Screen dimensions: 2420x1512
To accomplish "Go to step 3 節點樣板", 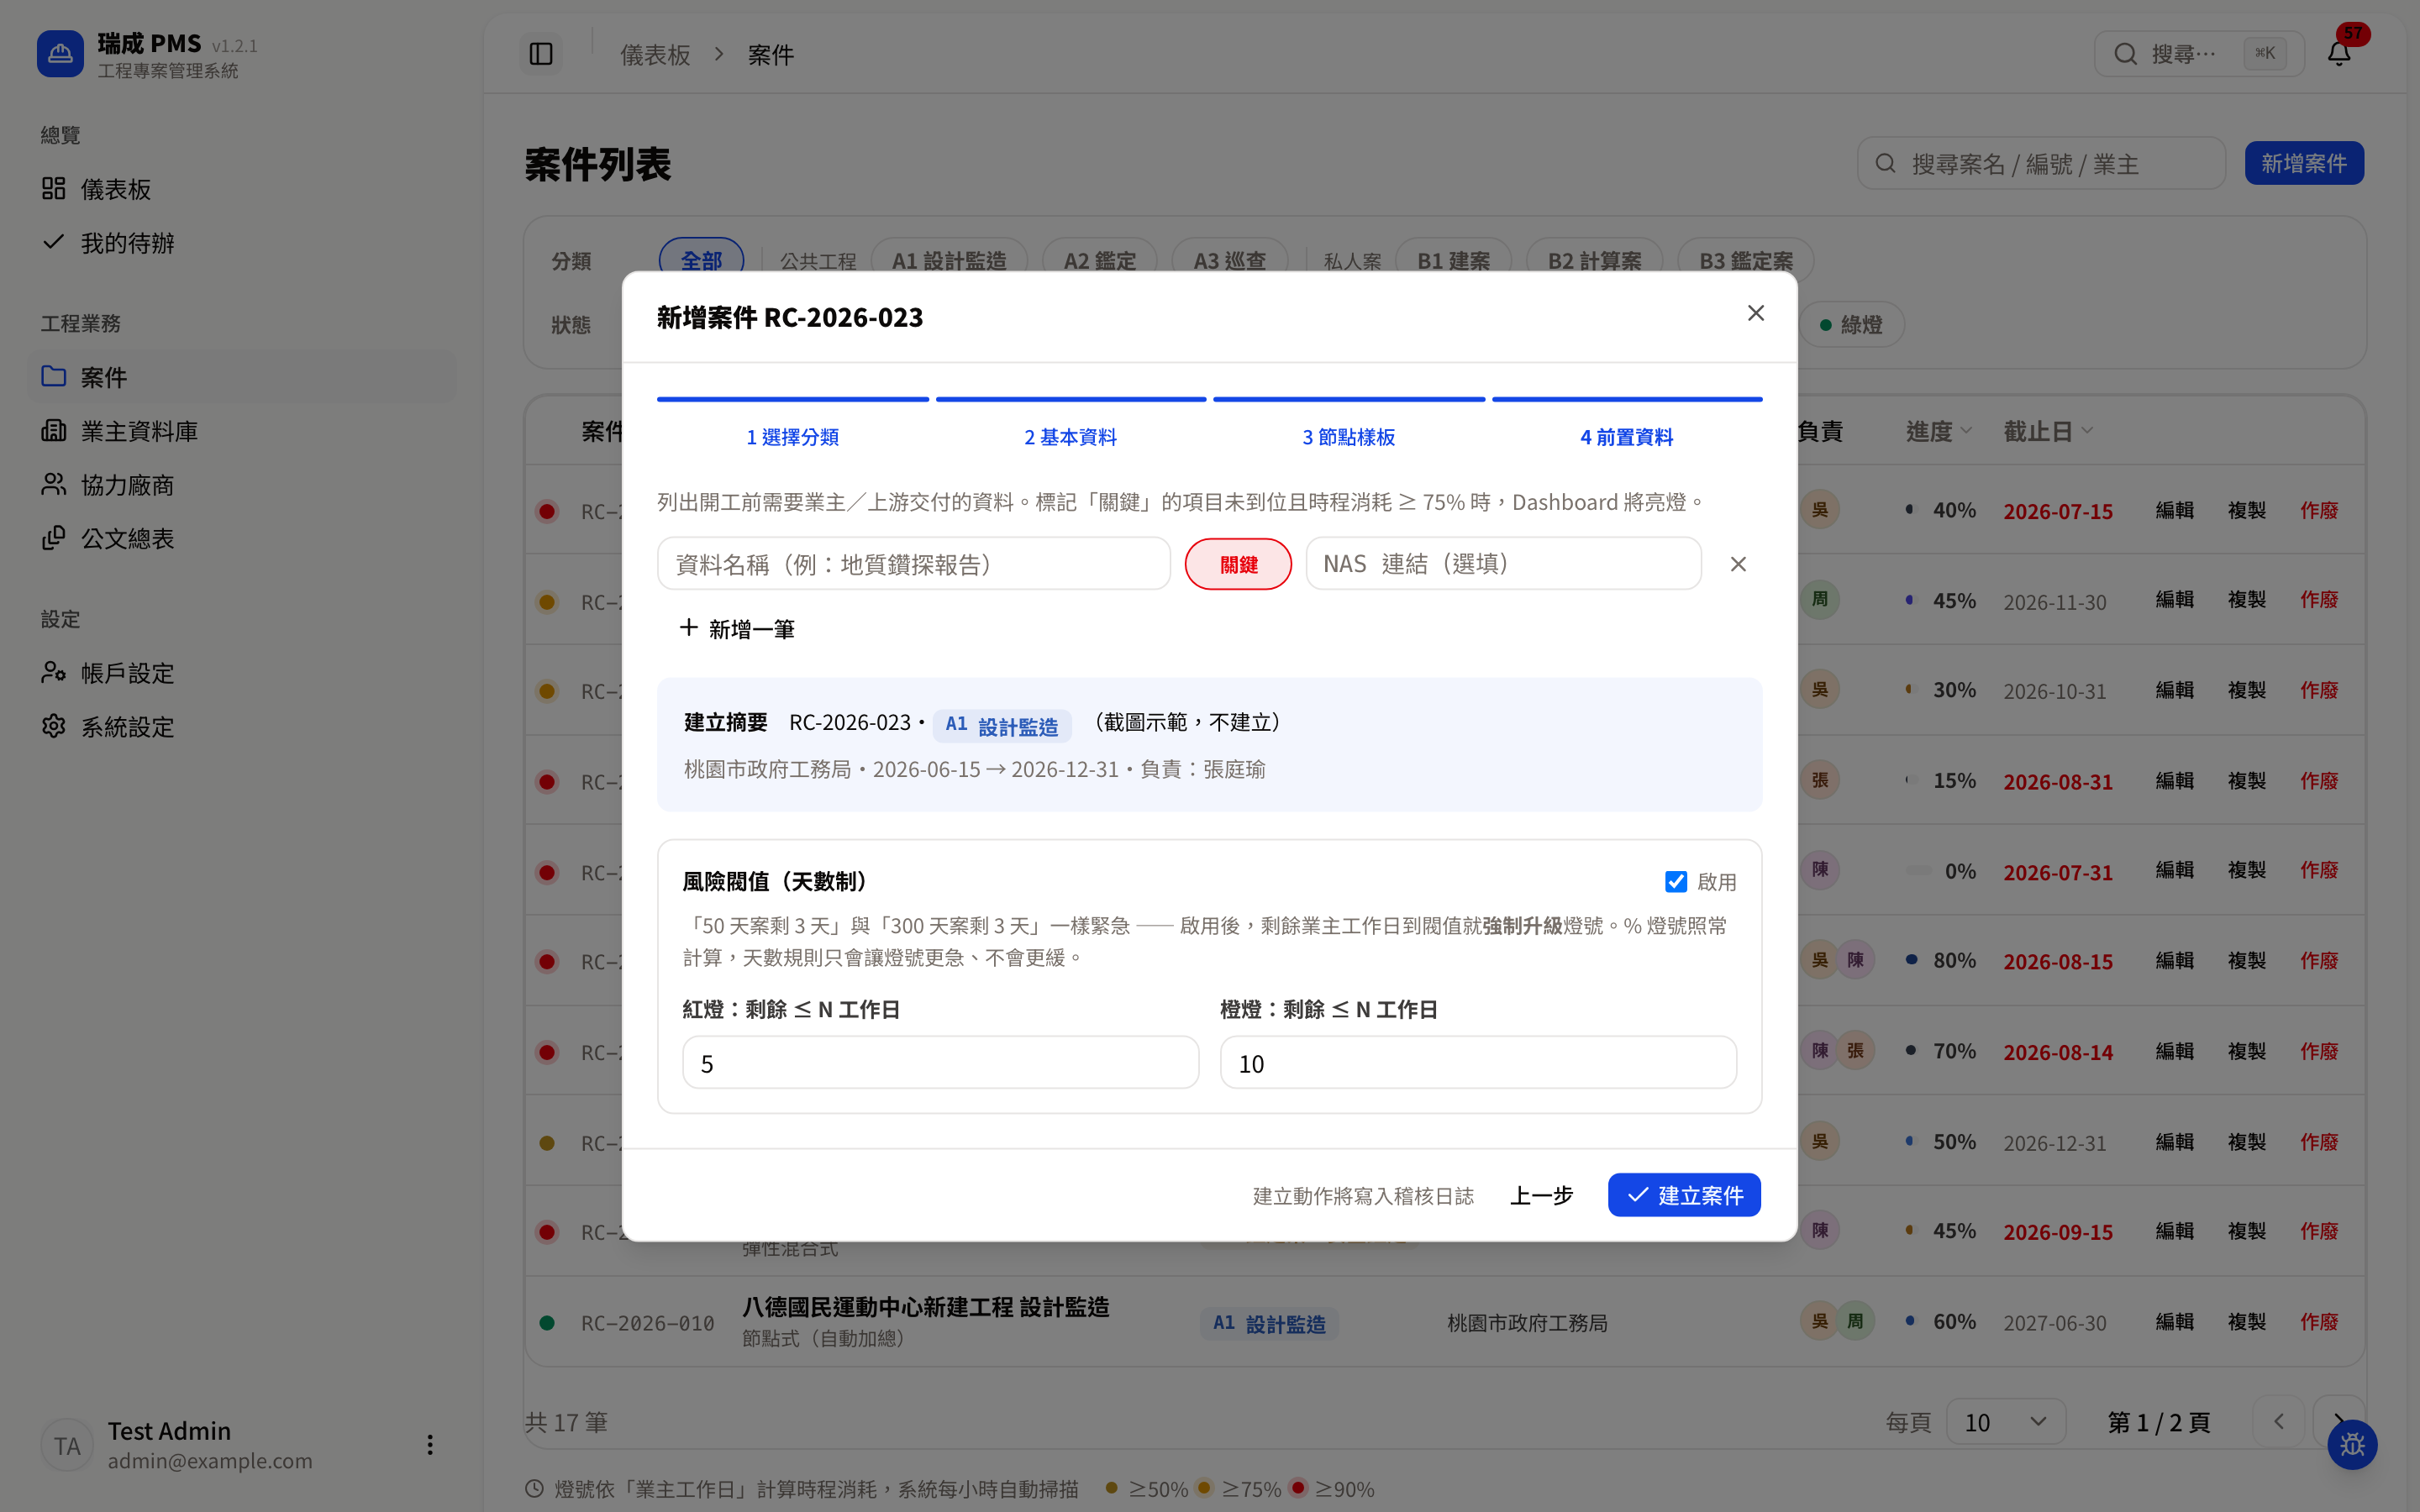I will (1349, 436).
